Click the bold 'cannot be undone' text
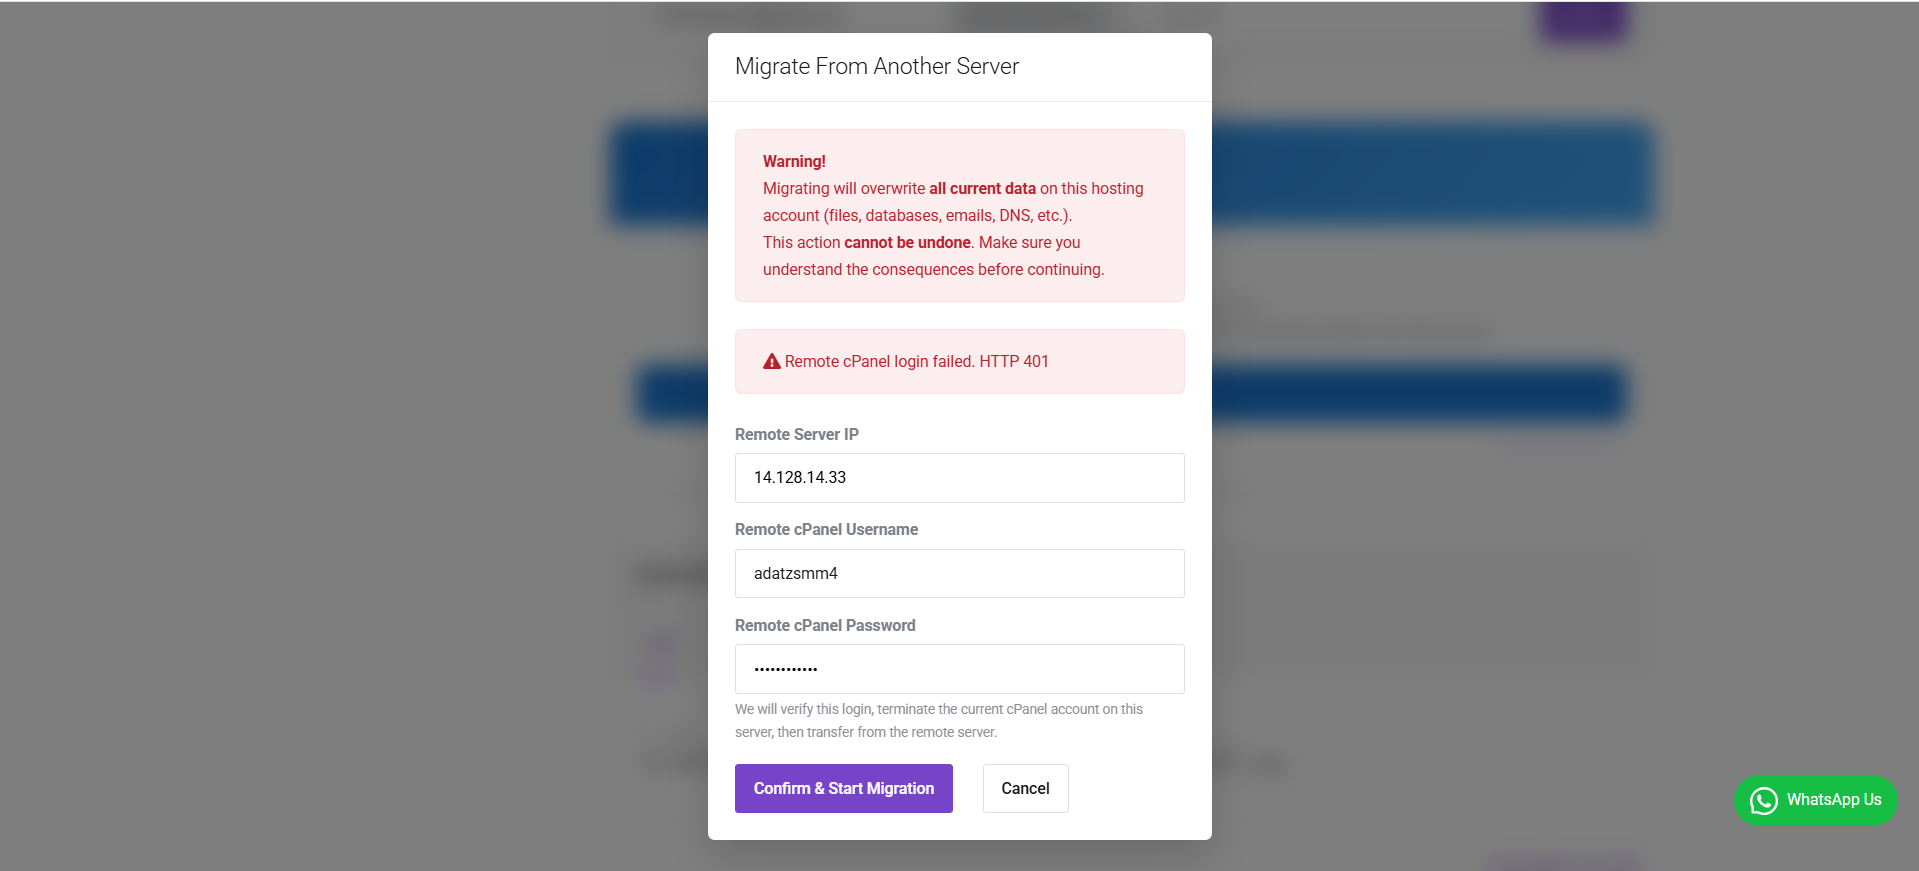1919x871 pixels. tap(907, 242)
